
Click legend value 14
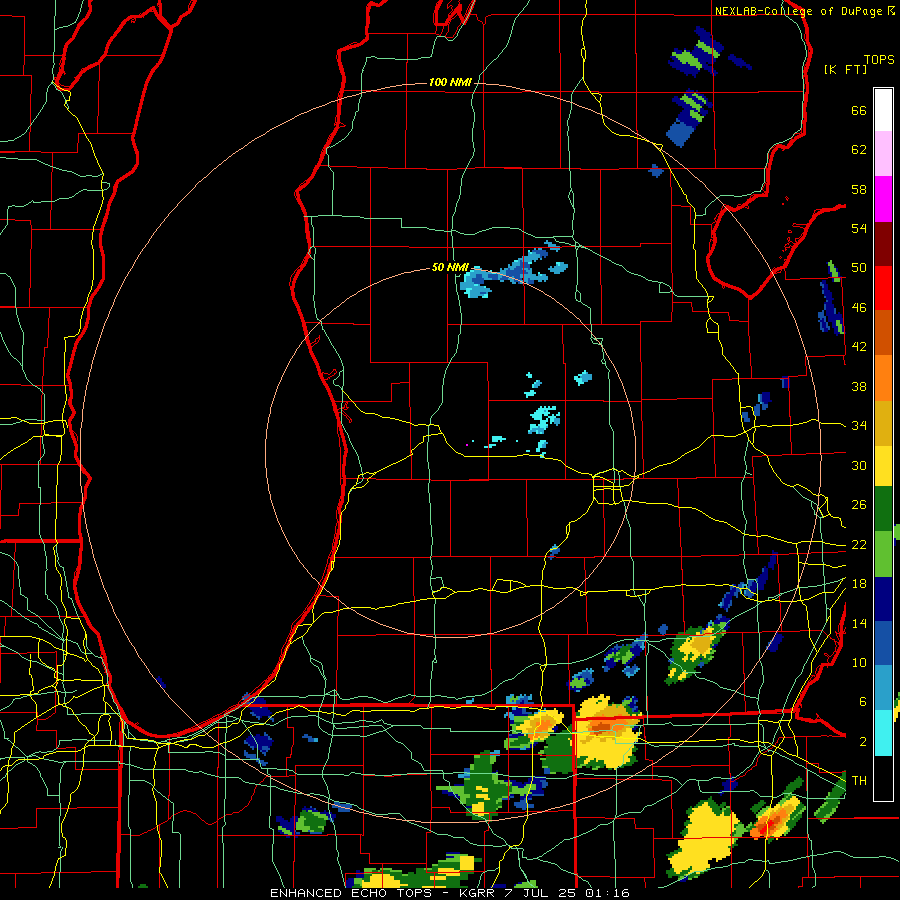859,623
